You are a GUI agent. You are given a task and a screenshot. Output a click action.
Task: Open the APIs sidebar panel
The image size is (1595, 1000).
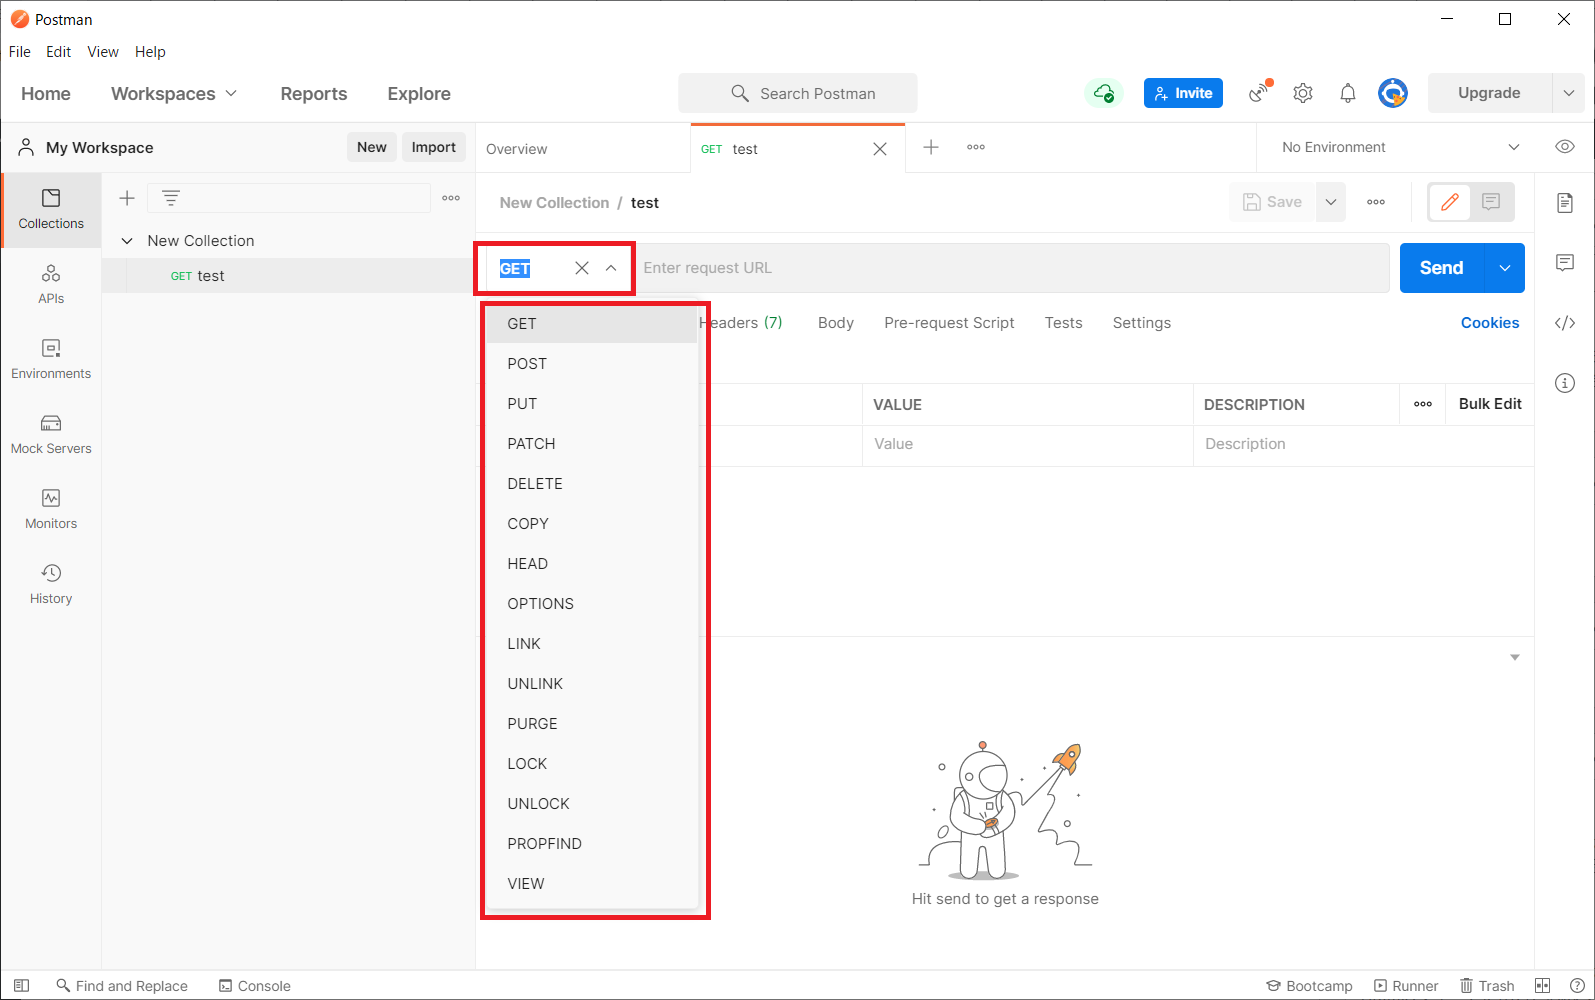(51, 285)
